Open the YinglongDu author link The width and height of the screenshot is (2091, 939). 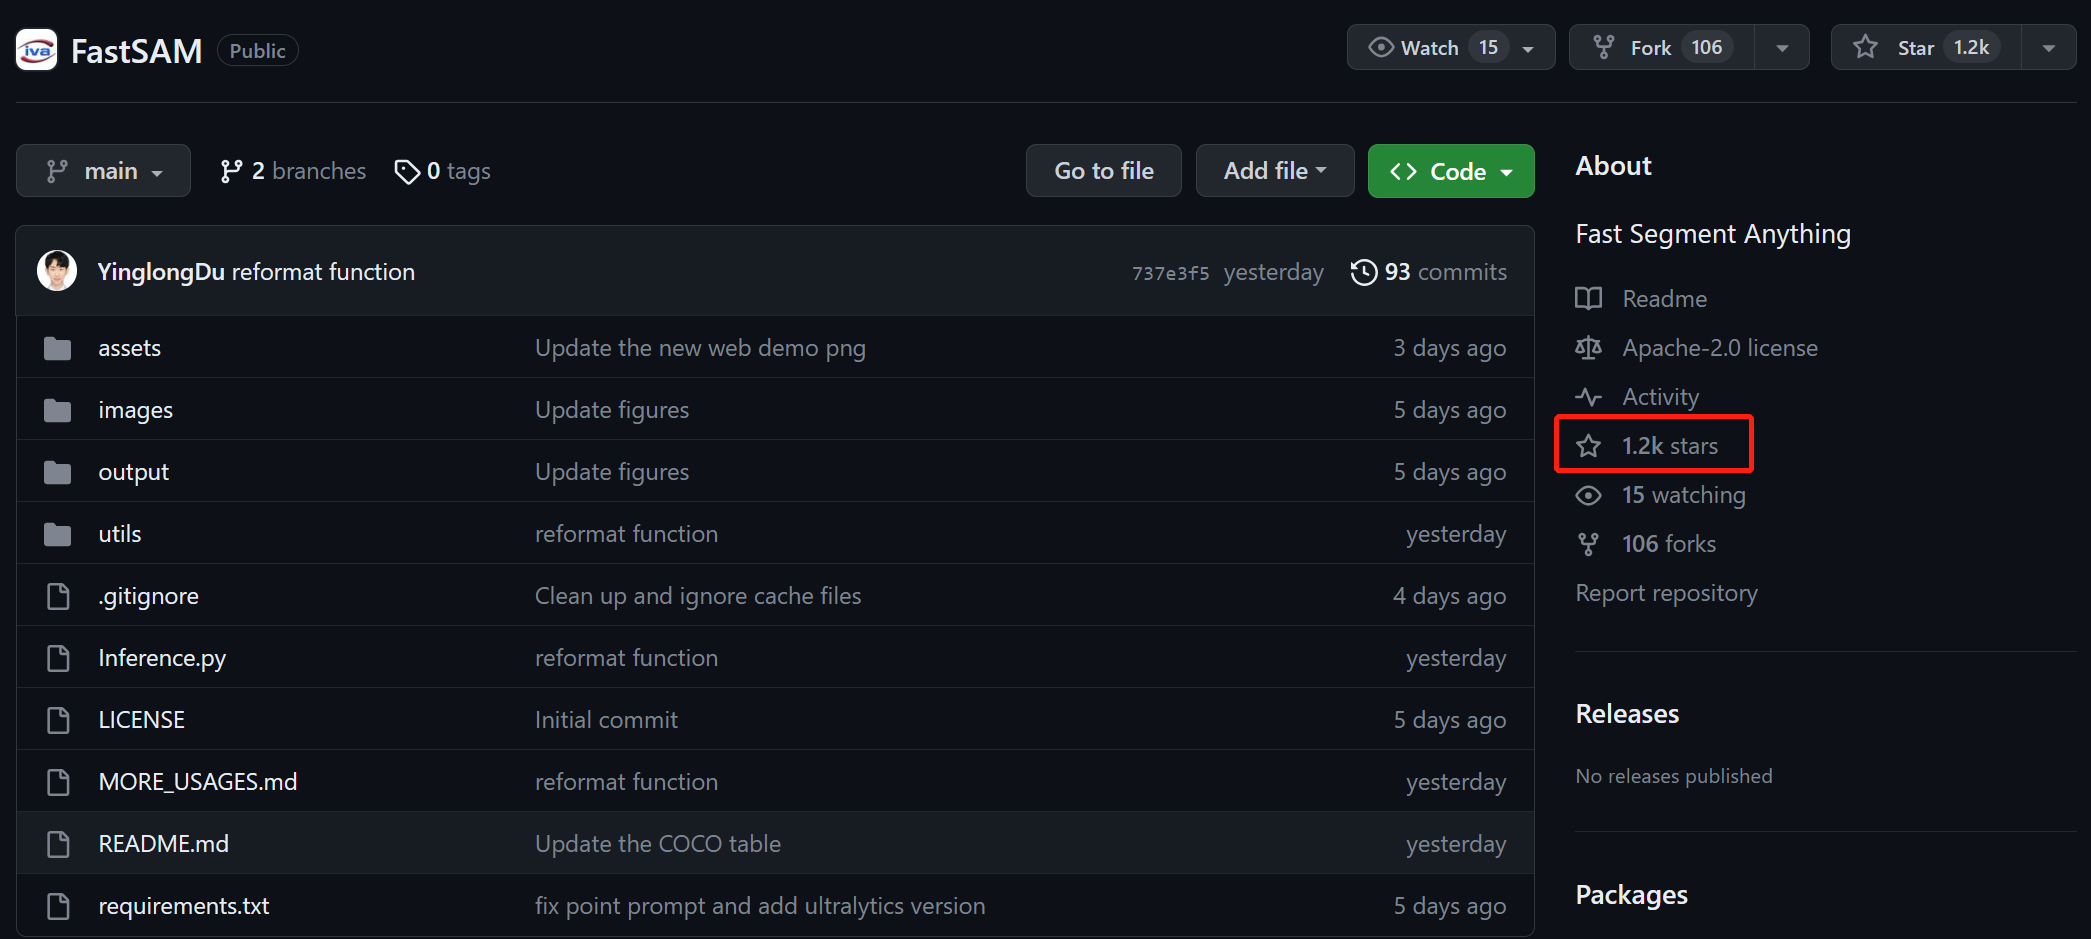pyautogui.click(x=161, y=272)
